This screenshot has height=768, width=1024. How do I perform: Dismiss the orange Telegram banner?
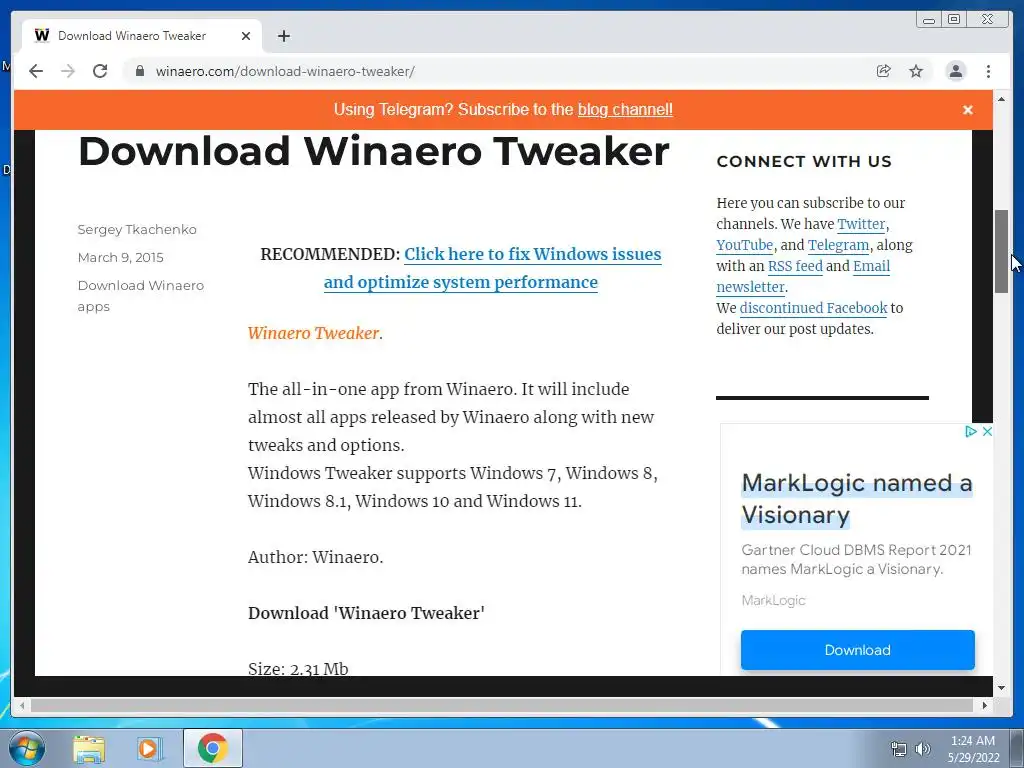click(x=968, y=110)
